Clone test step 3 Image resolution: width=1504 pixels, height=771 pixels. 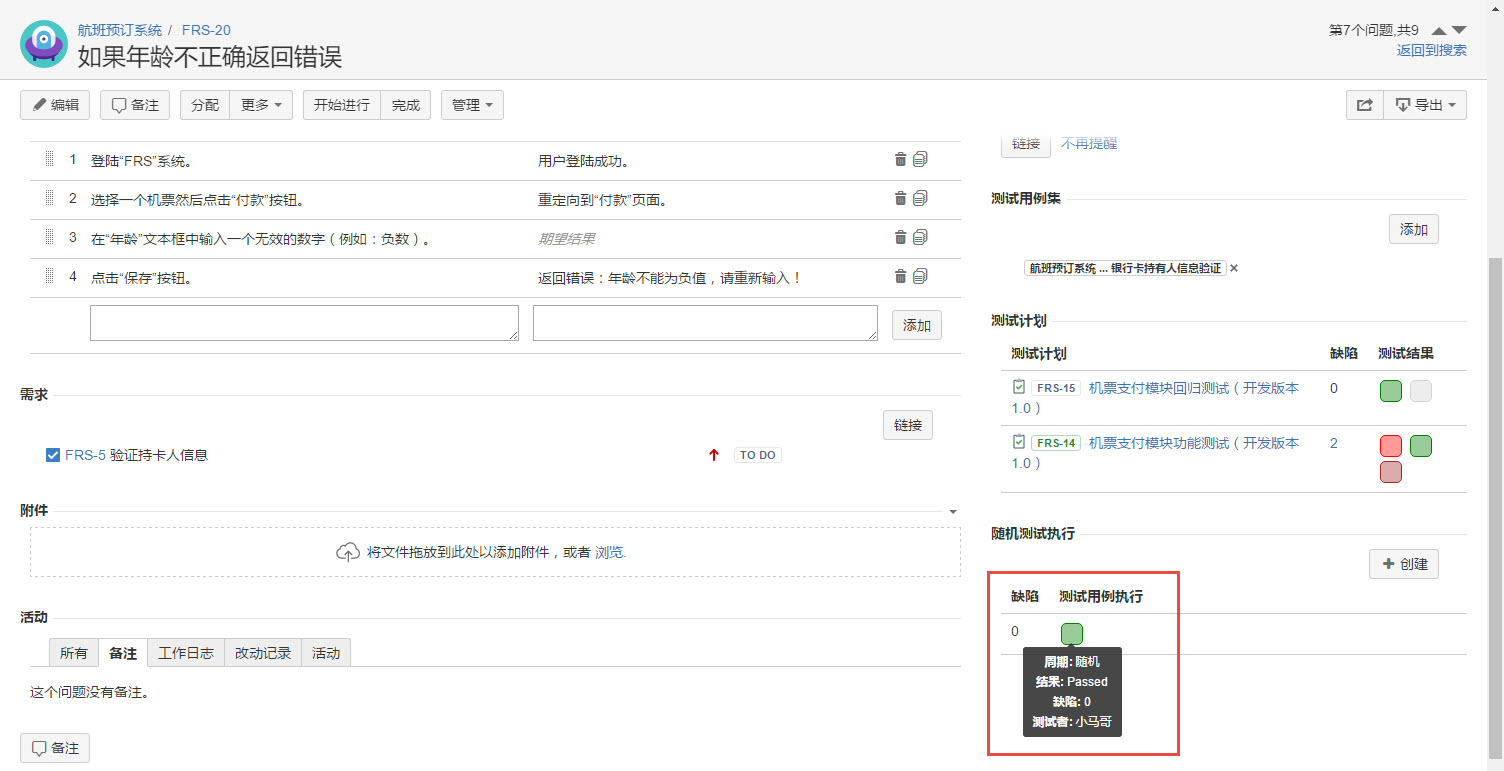tap(920, 237)
